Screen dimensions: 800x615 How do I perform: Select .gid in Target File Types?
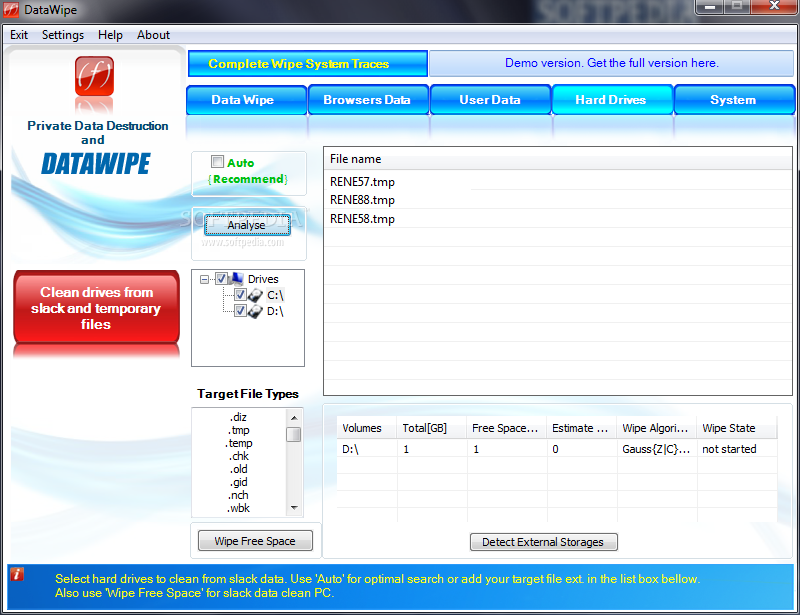(x=239, y=482)
